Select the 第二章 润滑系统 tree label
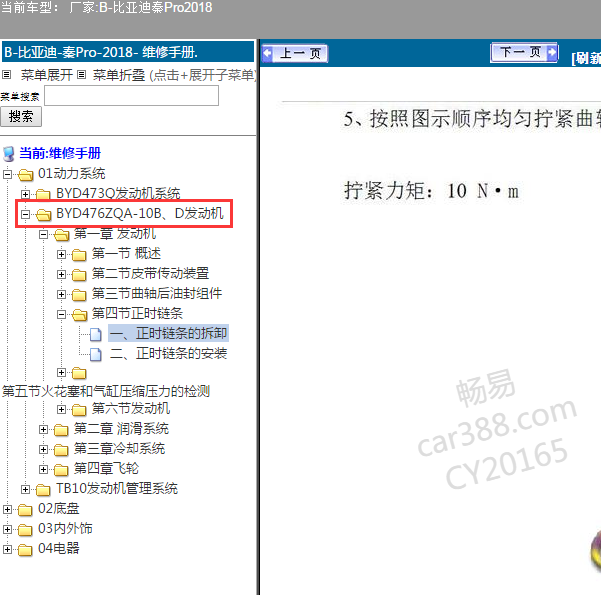The height and width of the screenshot is (595, 601). pyautogui.click(x=121, y=429)
